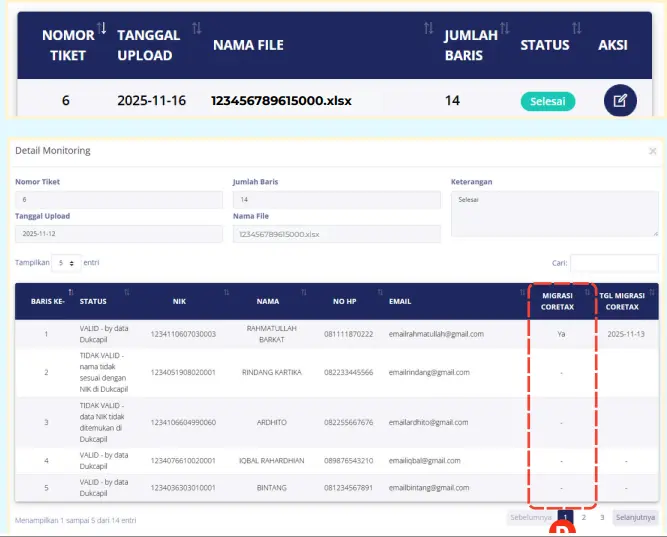667x537 pixels.
Task: Click name ARDHITO
Action: point(271,423)
